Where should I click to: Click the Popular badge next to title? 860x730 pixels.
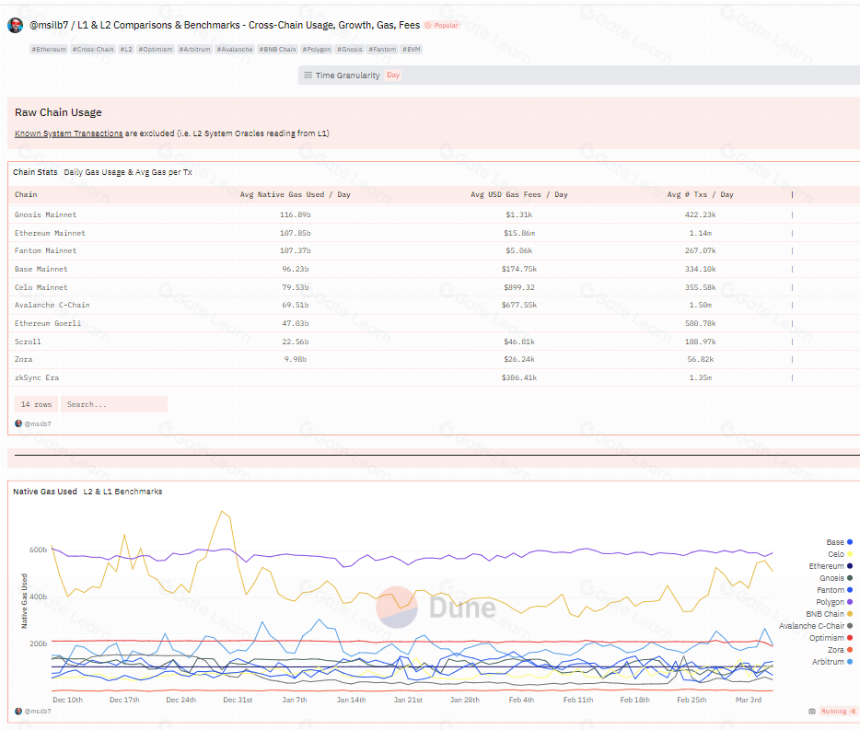click(x=442, y=25)
